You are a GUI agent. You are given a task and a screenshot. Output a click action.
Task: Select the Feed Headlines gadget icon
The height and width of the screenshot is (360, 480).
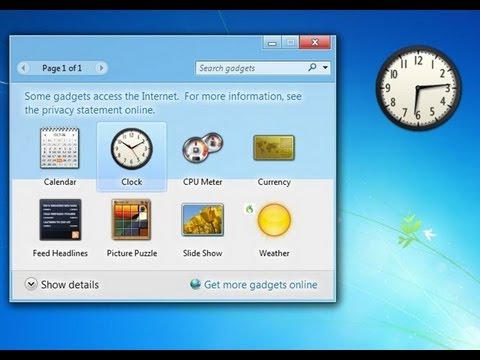(x=60, y=220)
